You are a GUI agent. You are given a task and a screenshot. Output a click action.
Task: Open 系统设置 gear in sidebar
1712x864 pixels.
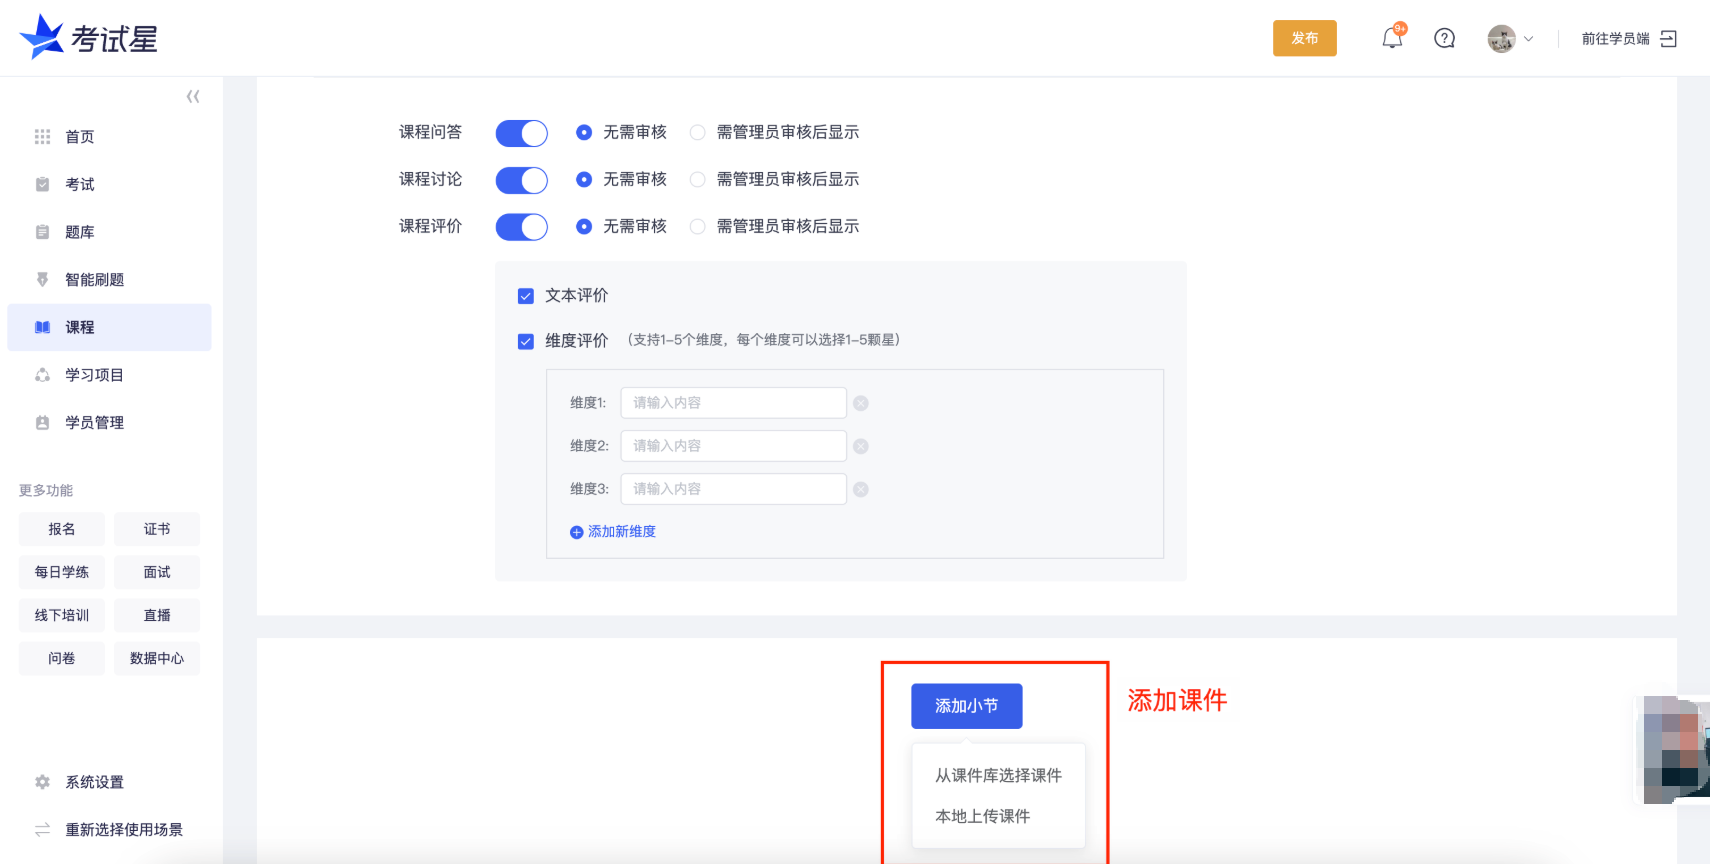42,782
